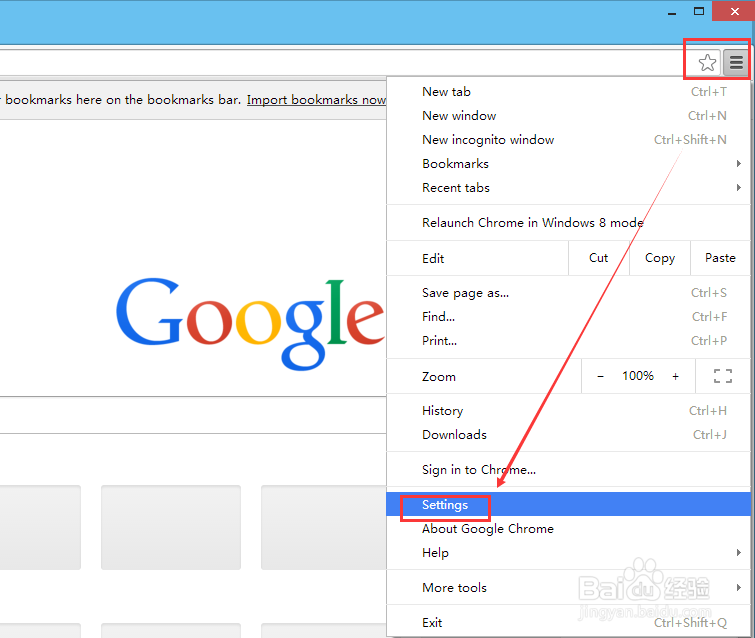Open the Chrome hamburger menu button
Viewport: 755px width, 638px height.
click(x=736, y=63)
